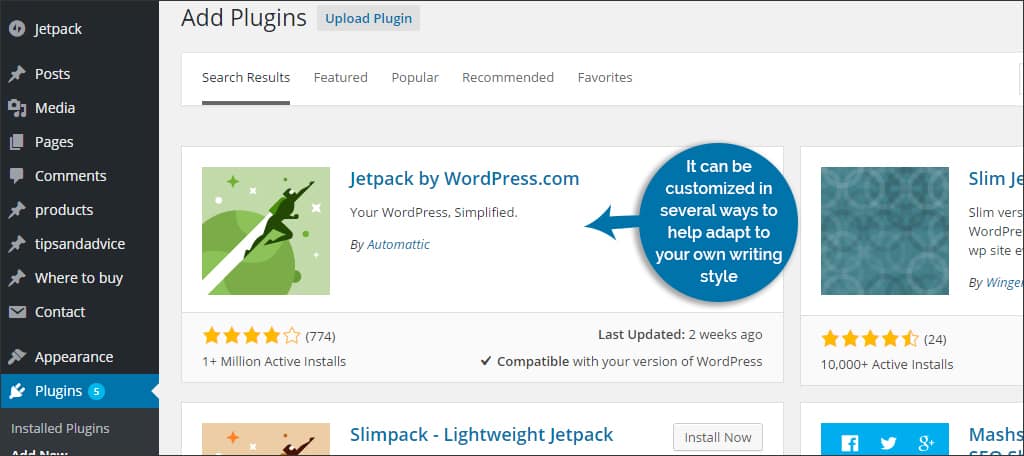Image resolution: width=1024 pixels, height=456 pixels.
Task: Click the Google Plus icon on Mashshare thumbnail
Action: (x=927, y=443)
